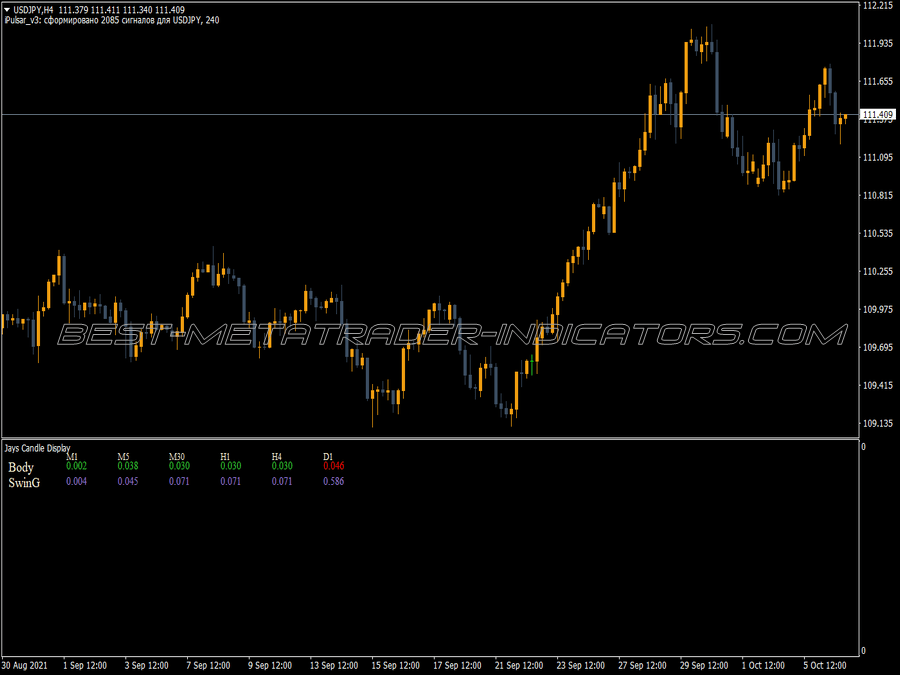Click the blue 0.586 SwinG value for D1
The image size is (900, 675).
[x=334, y=481]
